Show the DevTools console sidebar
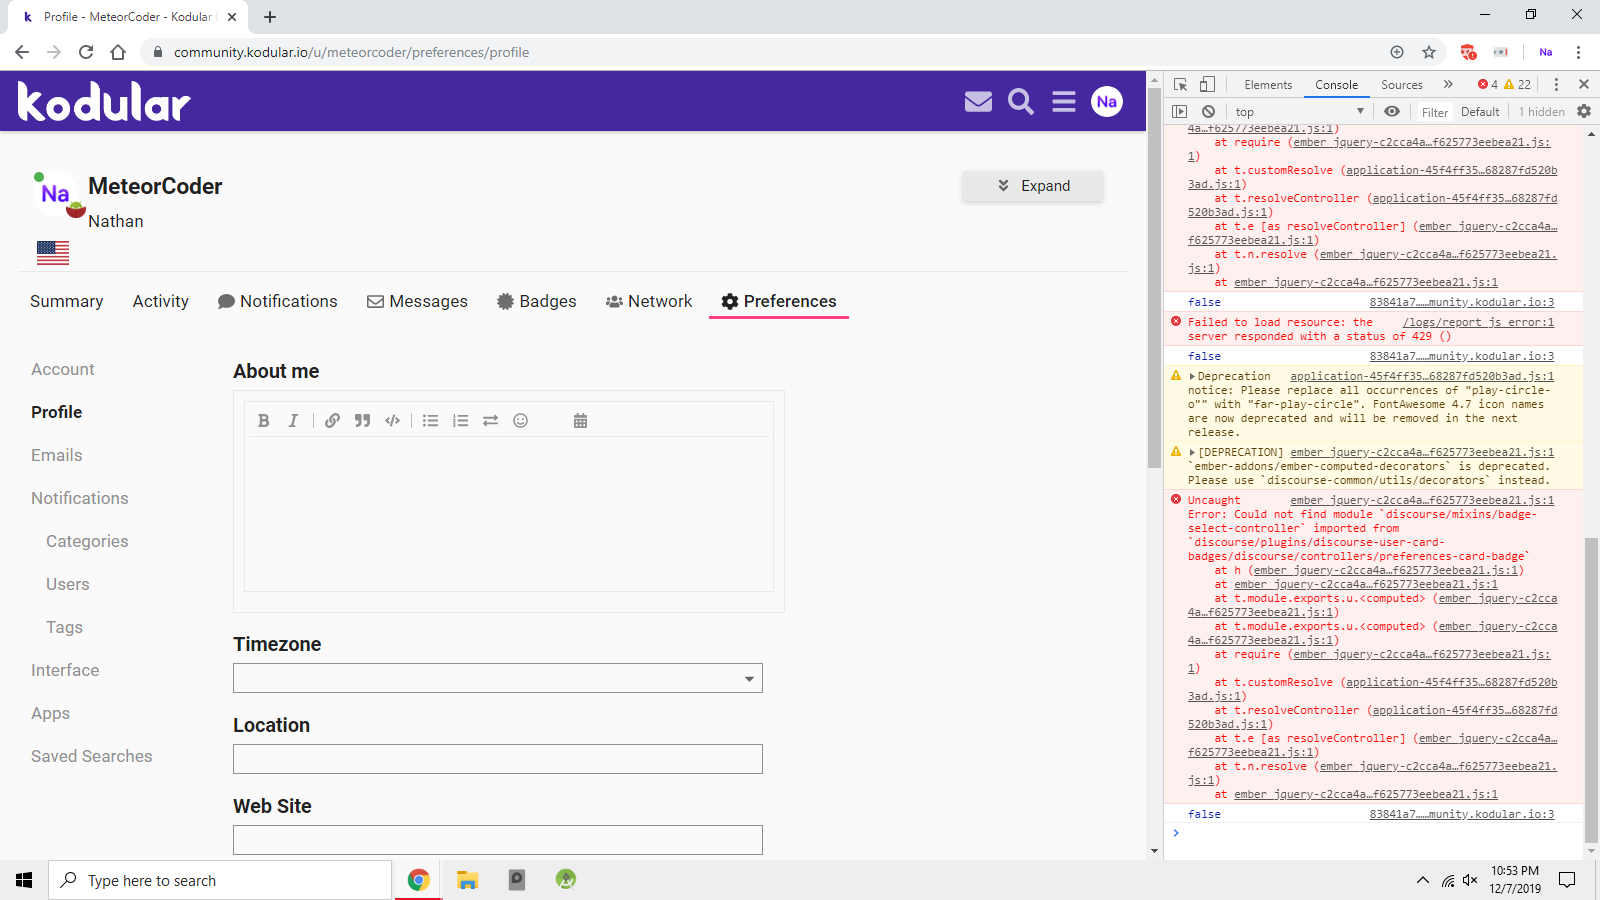 tap(1180, 112)
